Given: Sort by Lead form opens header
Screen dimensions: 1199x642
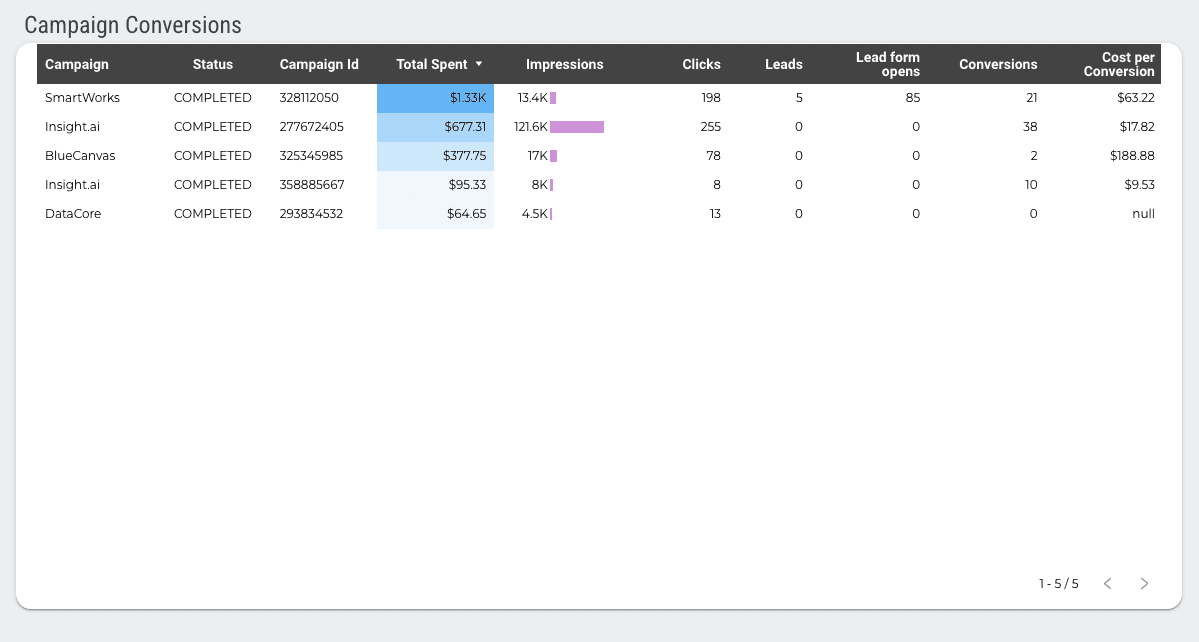Looking at the screenshot, I should point(887,64).
